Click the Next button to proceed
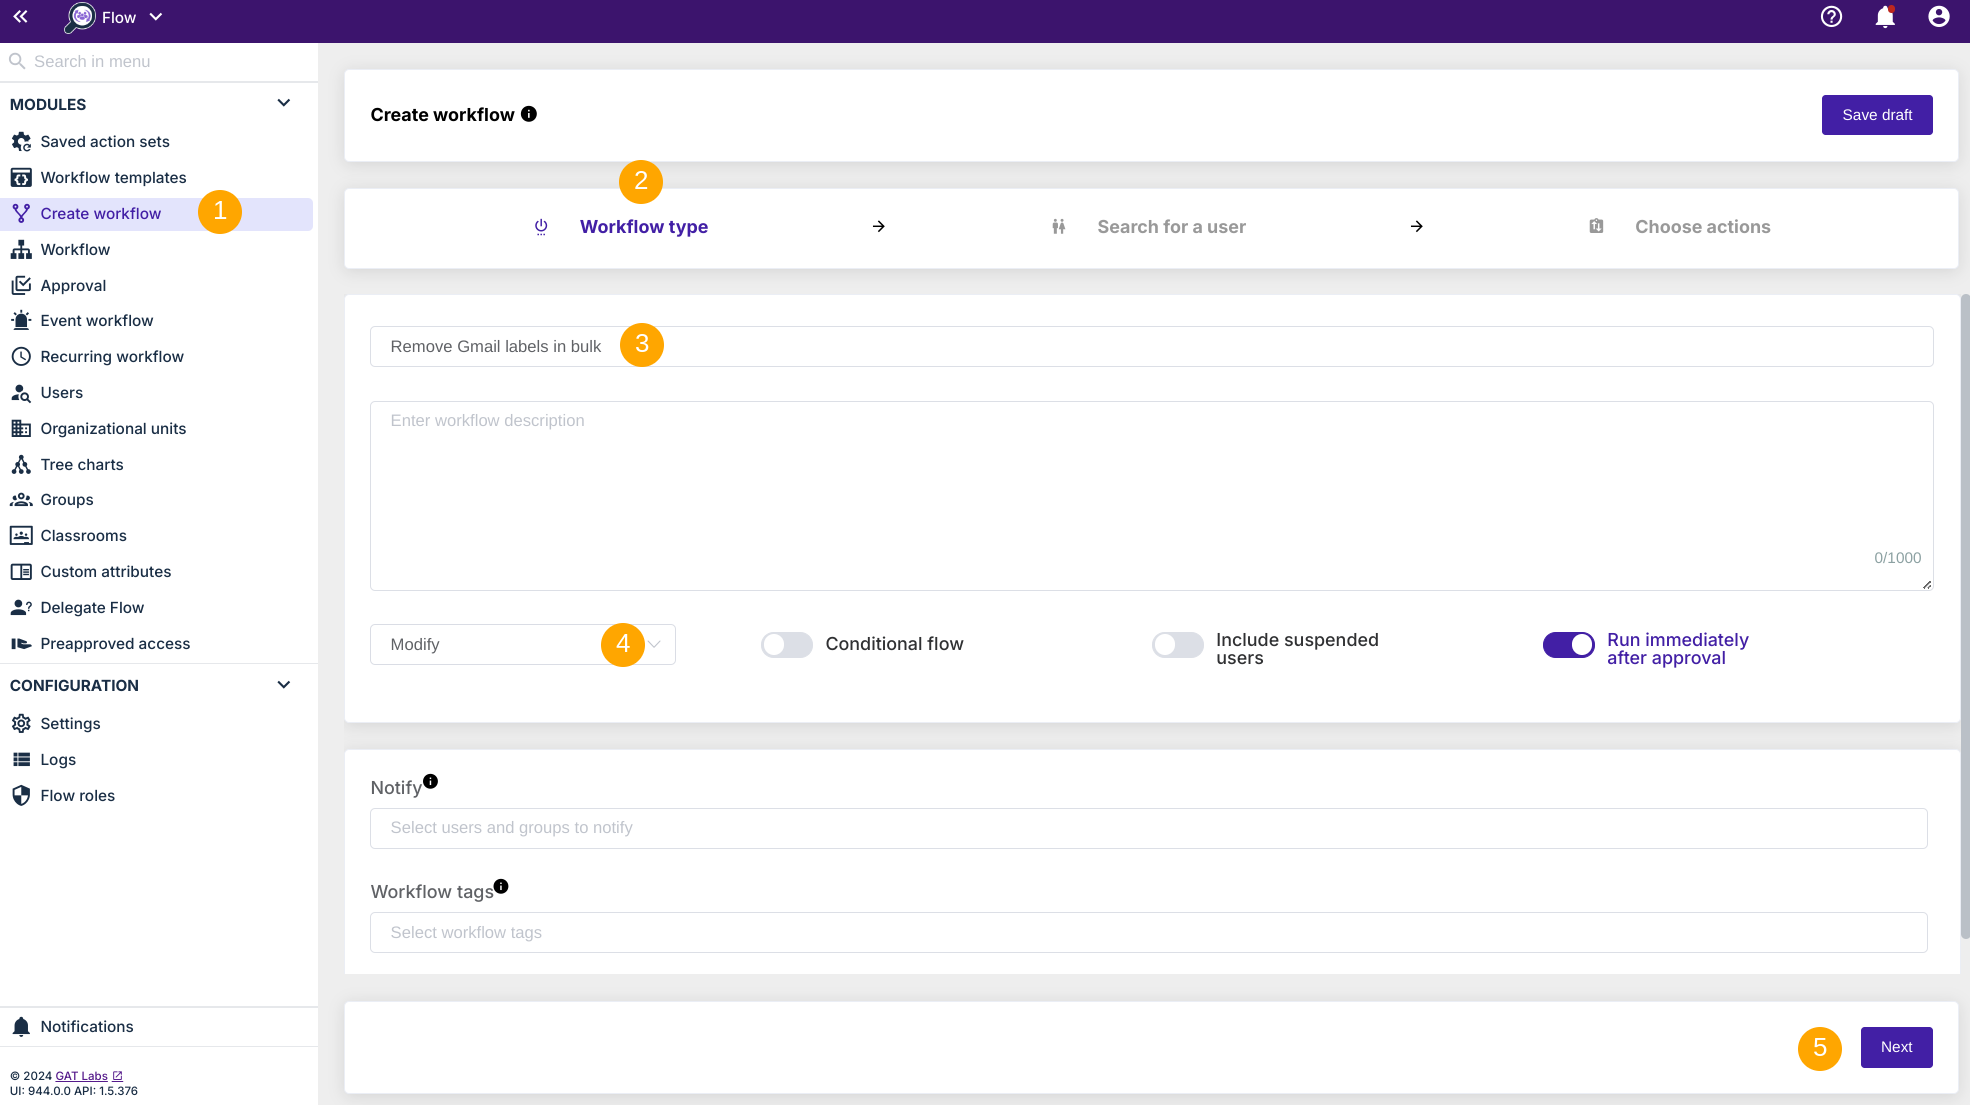Image resolution: width=1970 pixels, height=1105 pixels. tap(1897, 1047)
